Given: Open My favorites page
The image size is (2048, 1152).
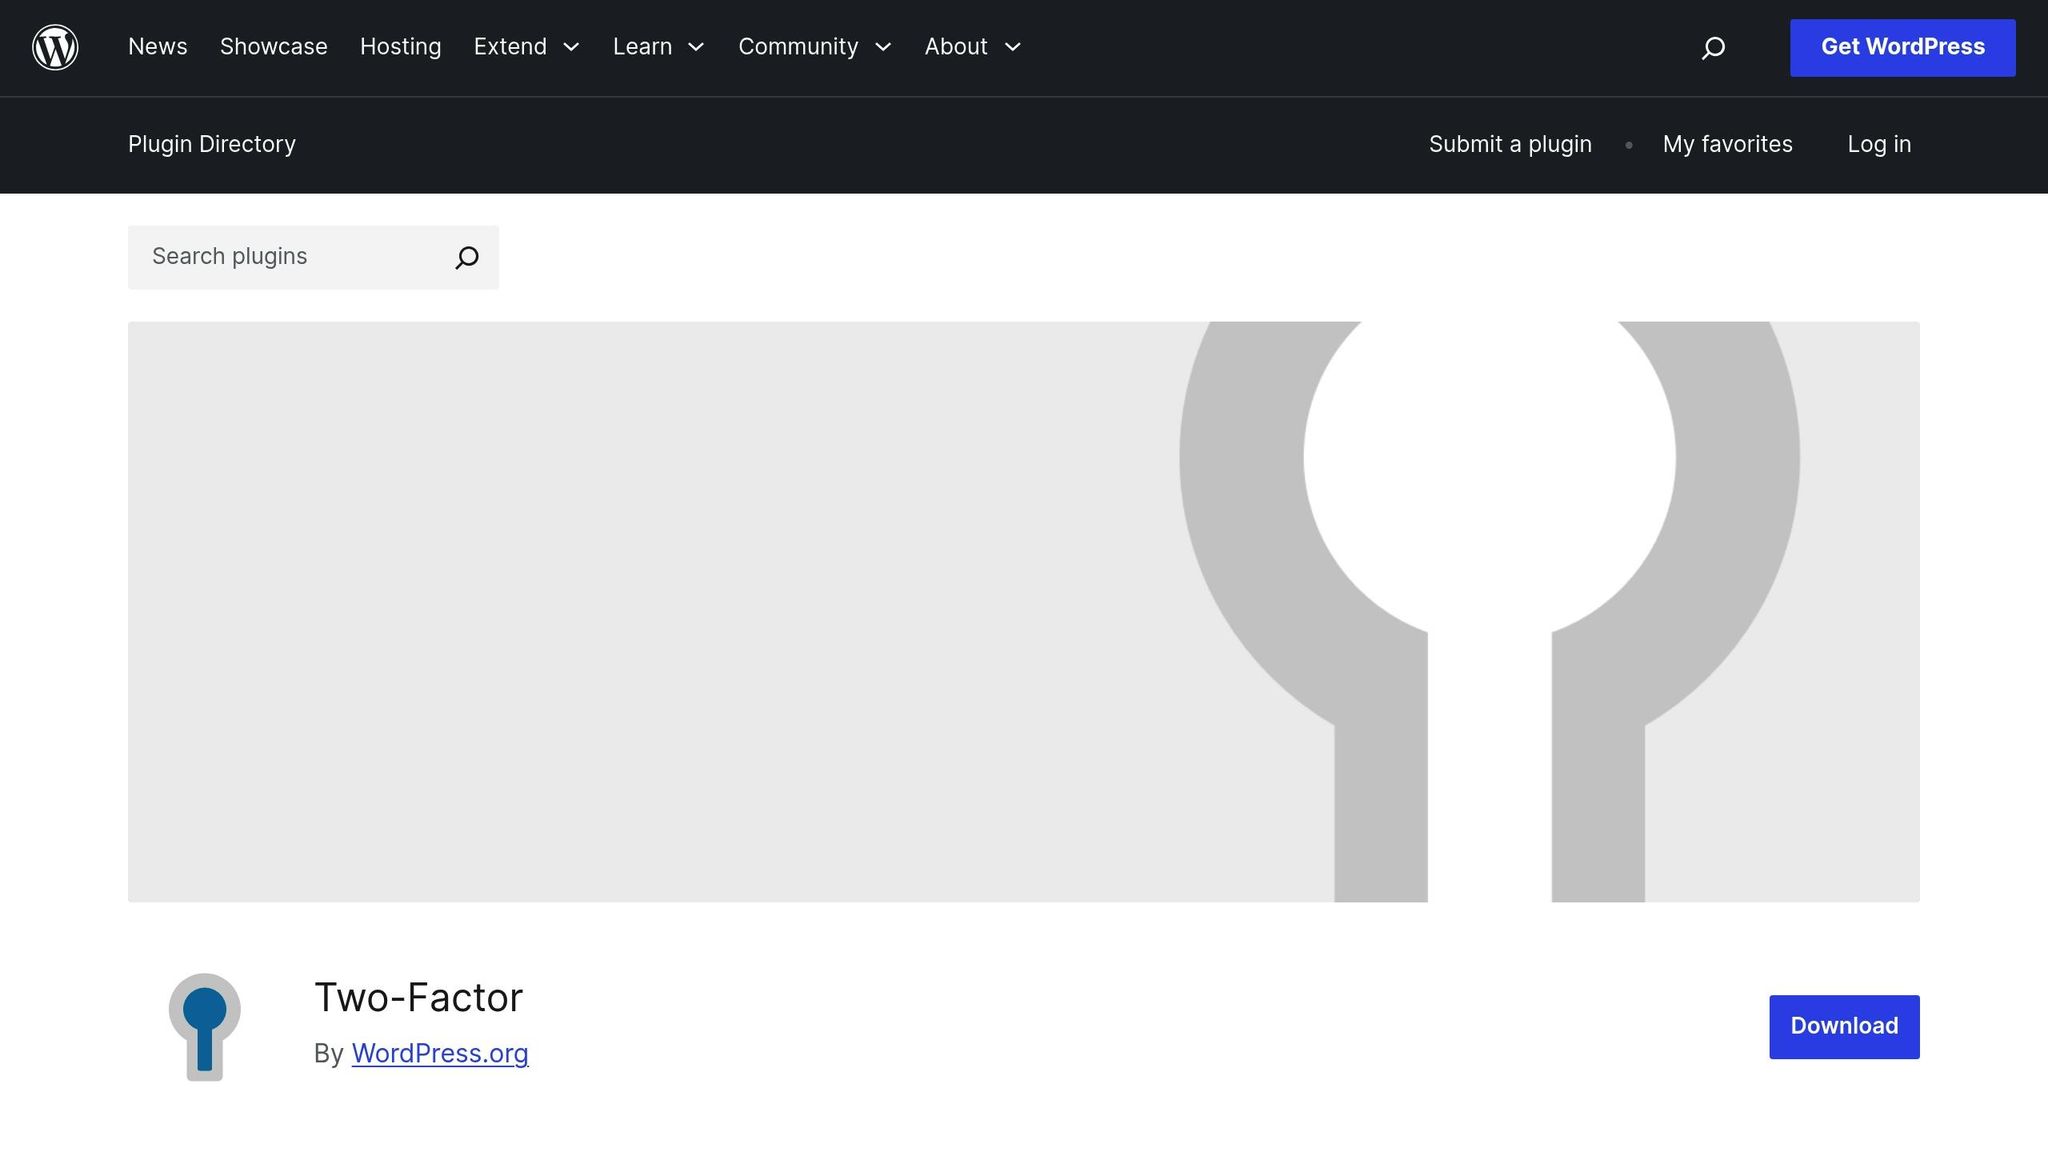Looking at the screenshot, I should coord(1727,144).
